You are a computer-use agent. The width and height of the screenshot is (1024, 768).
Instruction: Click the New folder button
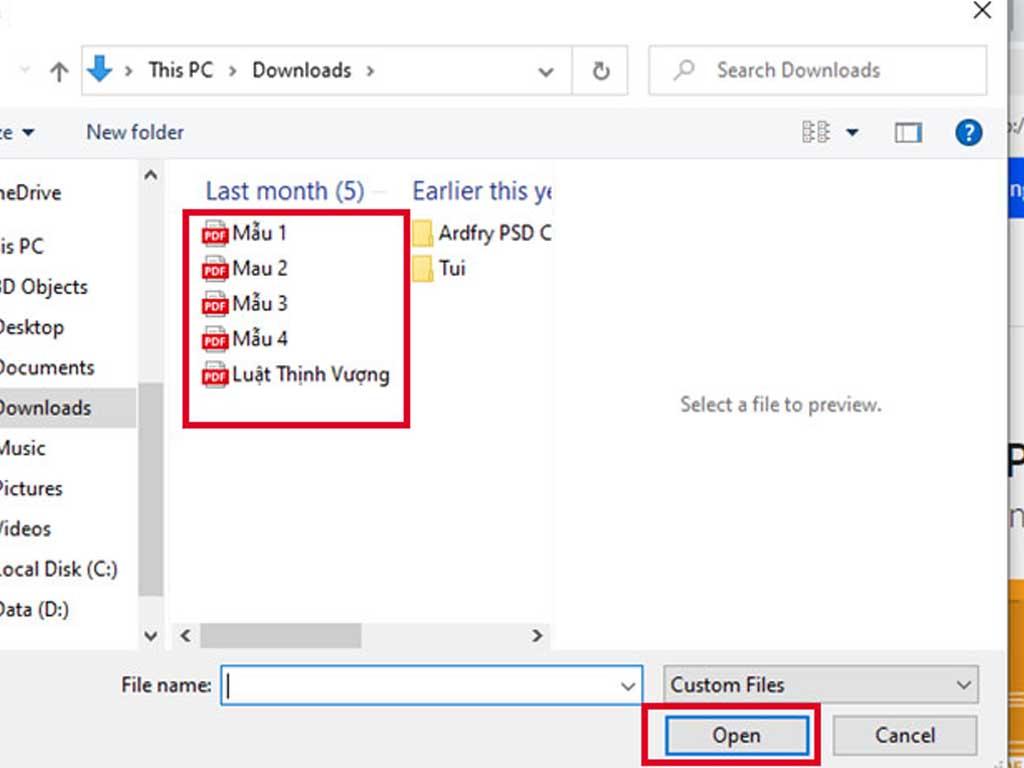133,132
